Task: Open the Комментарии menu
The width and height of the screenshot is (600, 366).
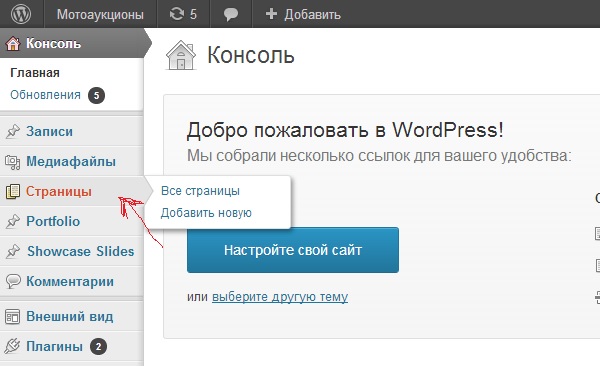Action: (x=70, y=281)
